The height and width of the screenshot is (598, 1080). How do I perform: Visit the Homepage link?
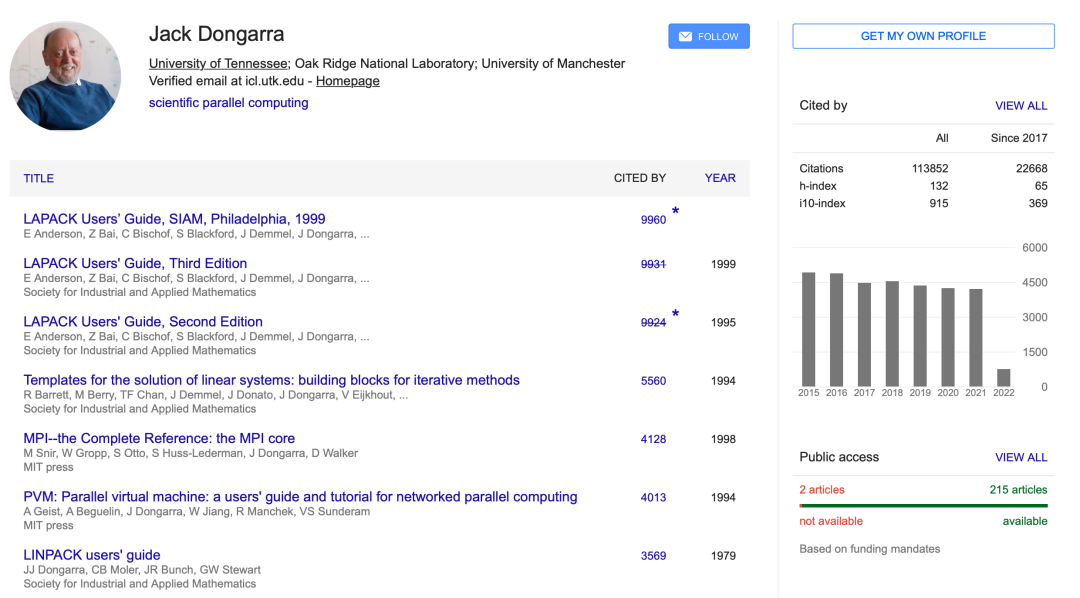[x=347, y=81]
